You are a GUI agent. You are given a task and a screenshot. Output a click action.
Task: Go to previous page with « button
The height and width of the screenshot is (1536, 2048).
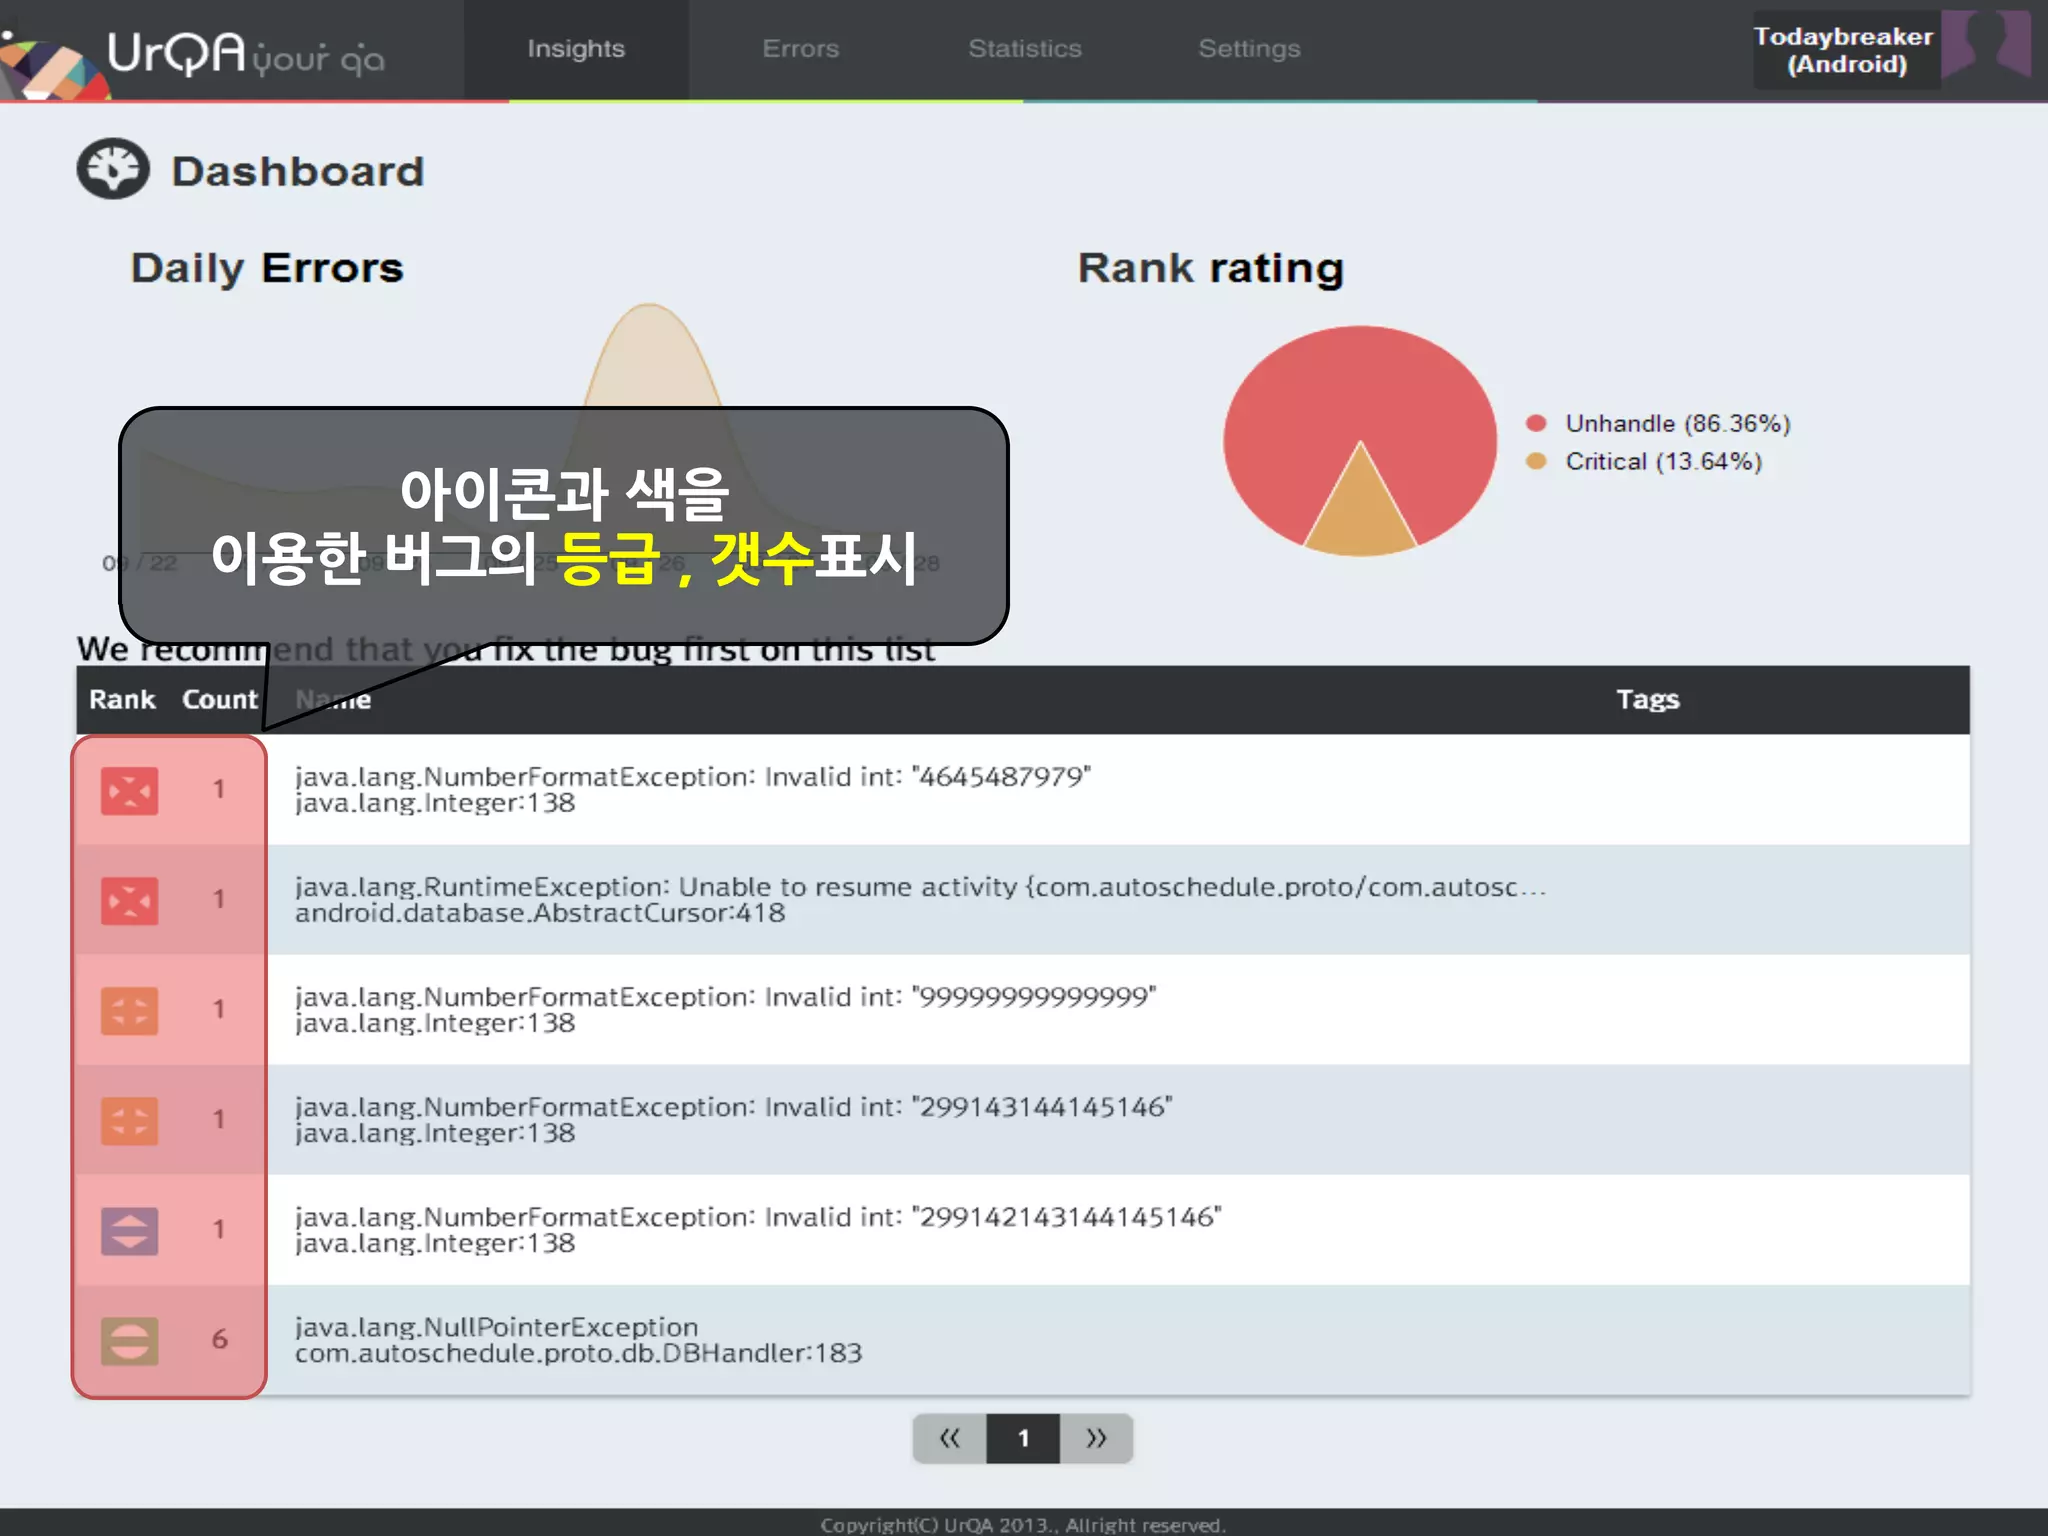pos(949,1438)
